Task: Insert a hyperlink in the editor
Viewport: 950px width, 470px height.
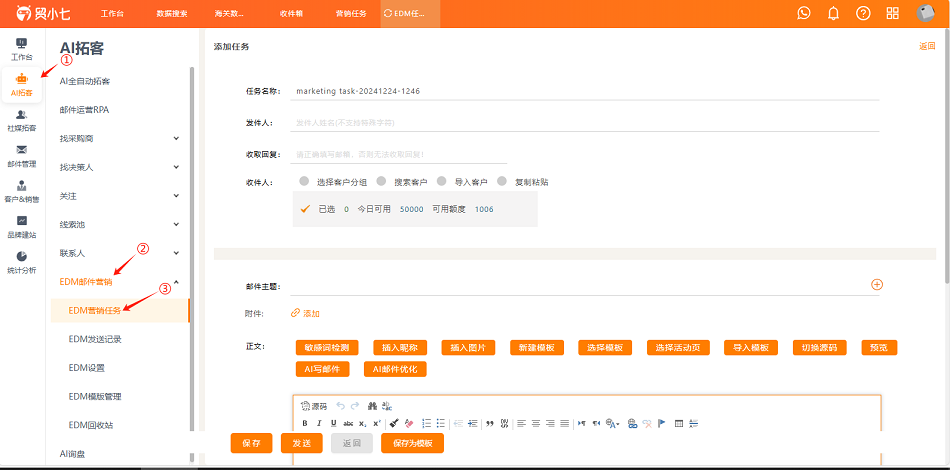Action: [x=632, y=423]
